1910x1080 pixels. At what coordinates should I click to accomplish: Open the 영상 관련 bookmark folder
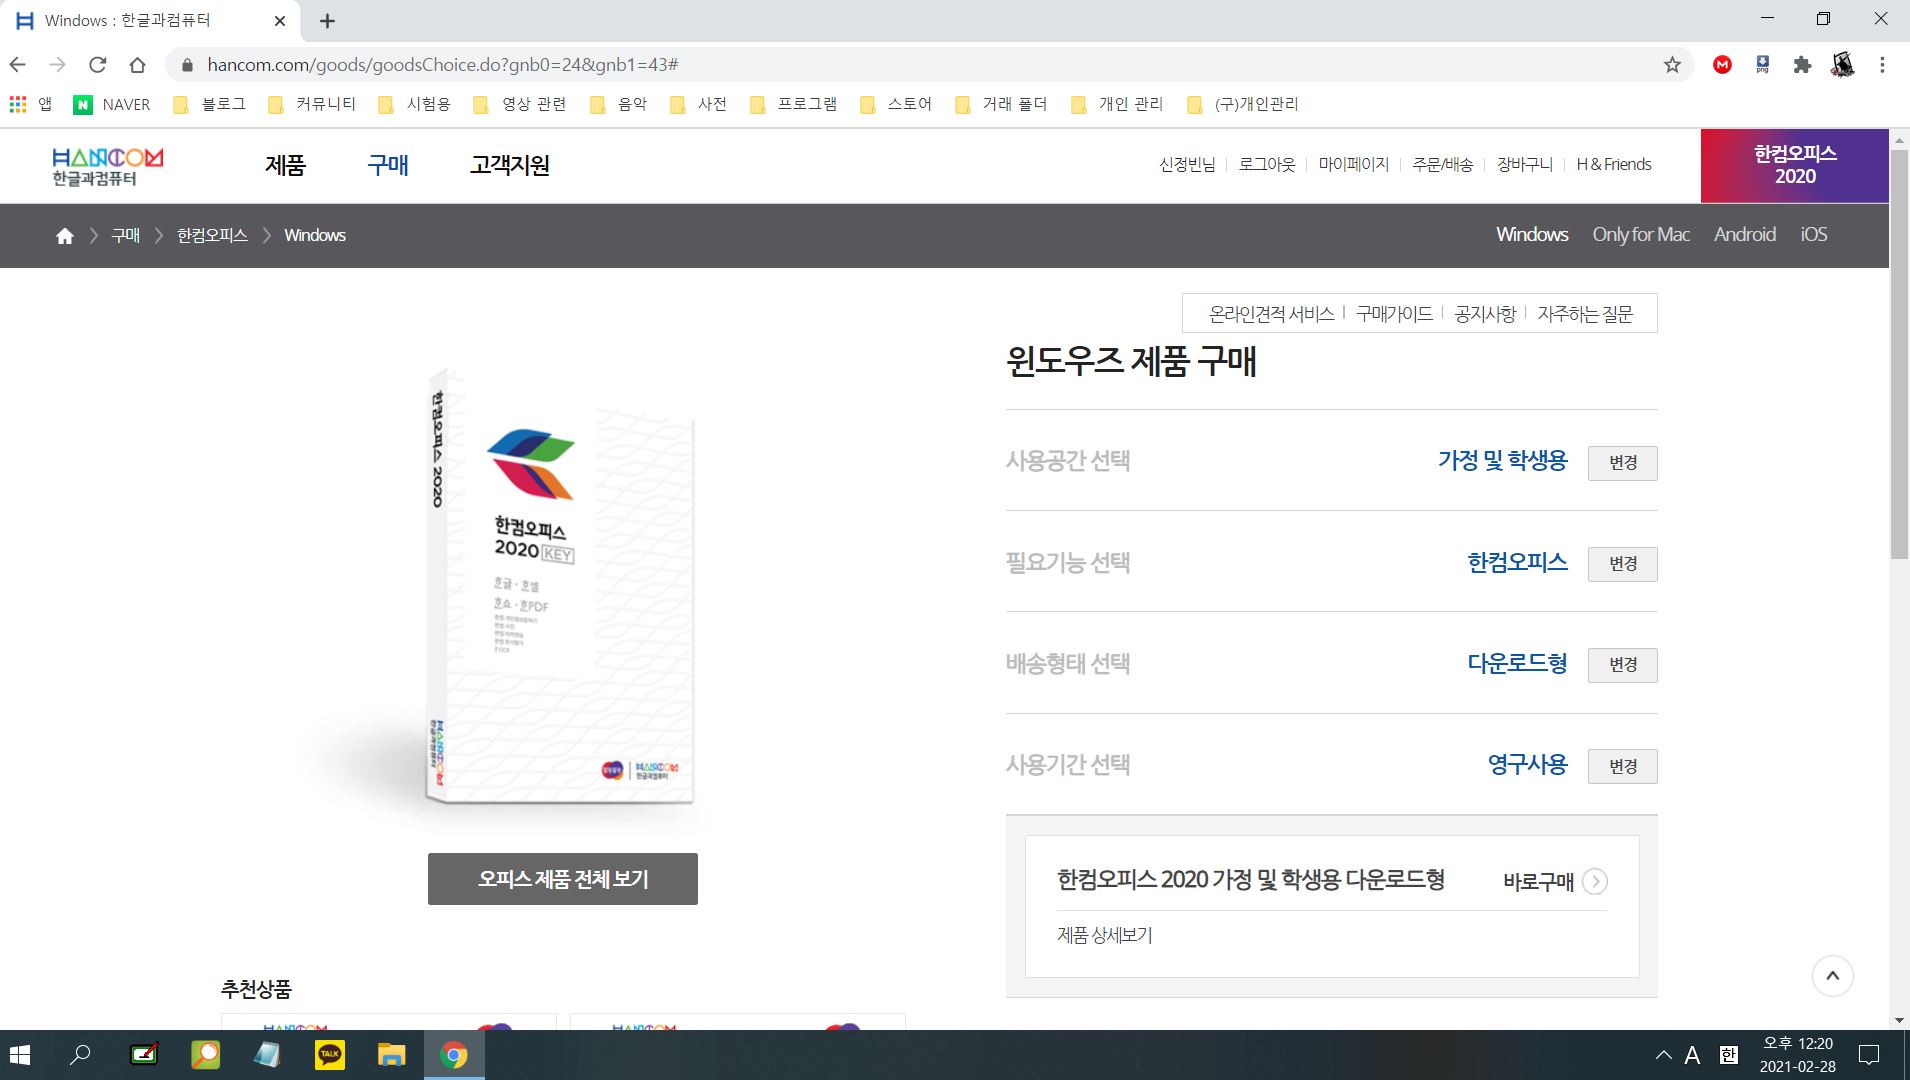click(520, 104)
